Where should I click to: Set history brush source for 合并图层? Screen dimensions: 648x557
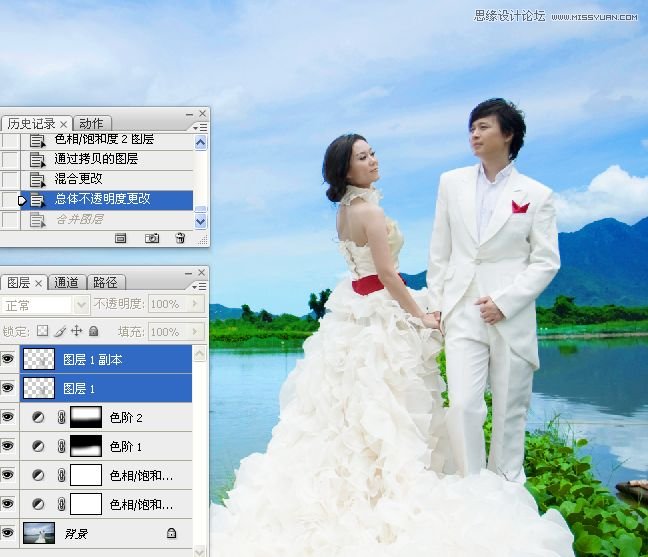[x=10, y=219]
